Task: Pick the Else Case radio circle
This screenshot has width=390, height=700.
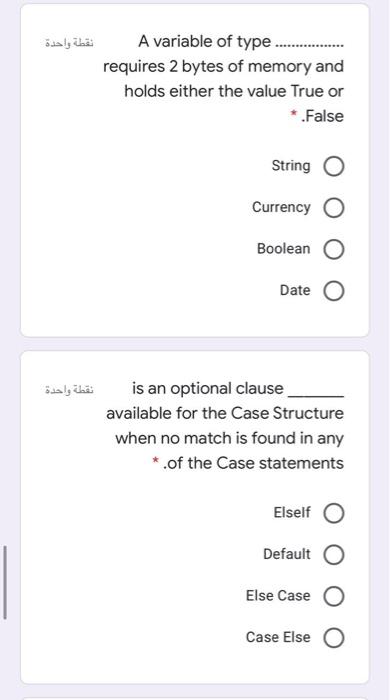Action: [x=334, y=596]
